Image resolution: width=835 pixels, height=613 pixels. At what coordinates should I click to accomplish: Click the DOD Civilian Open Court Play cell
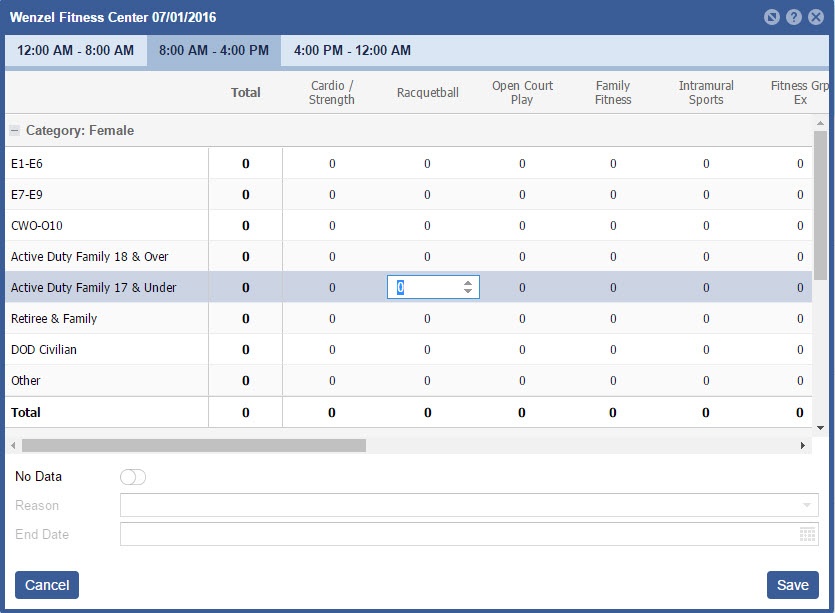point(521,350)
